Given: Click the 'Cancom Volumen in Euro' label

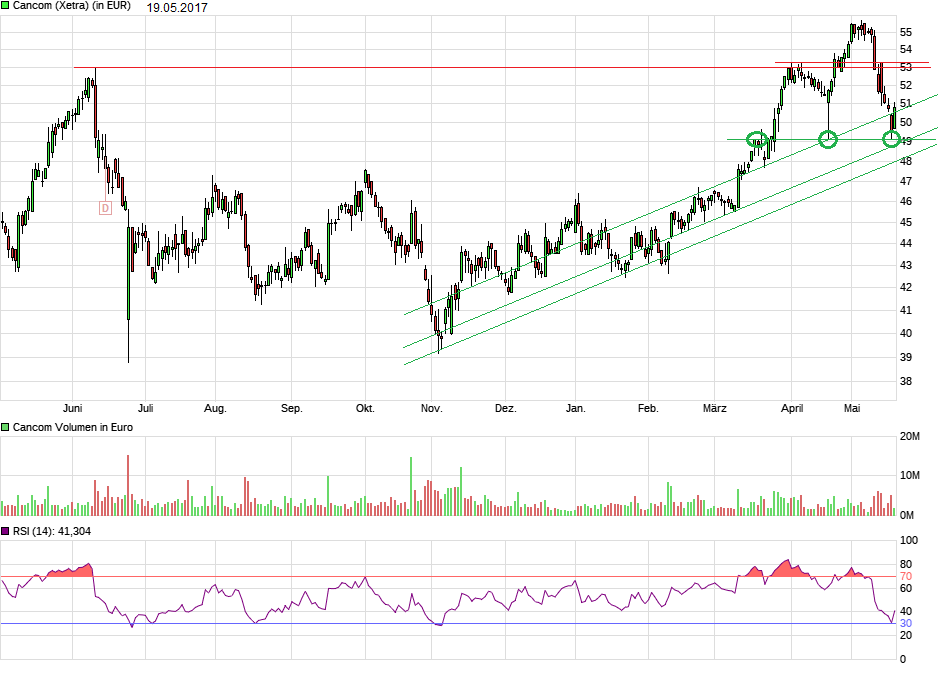Looking at the screenshot, I should coord(73,427).
